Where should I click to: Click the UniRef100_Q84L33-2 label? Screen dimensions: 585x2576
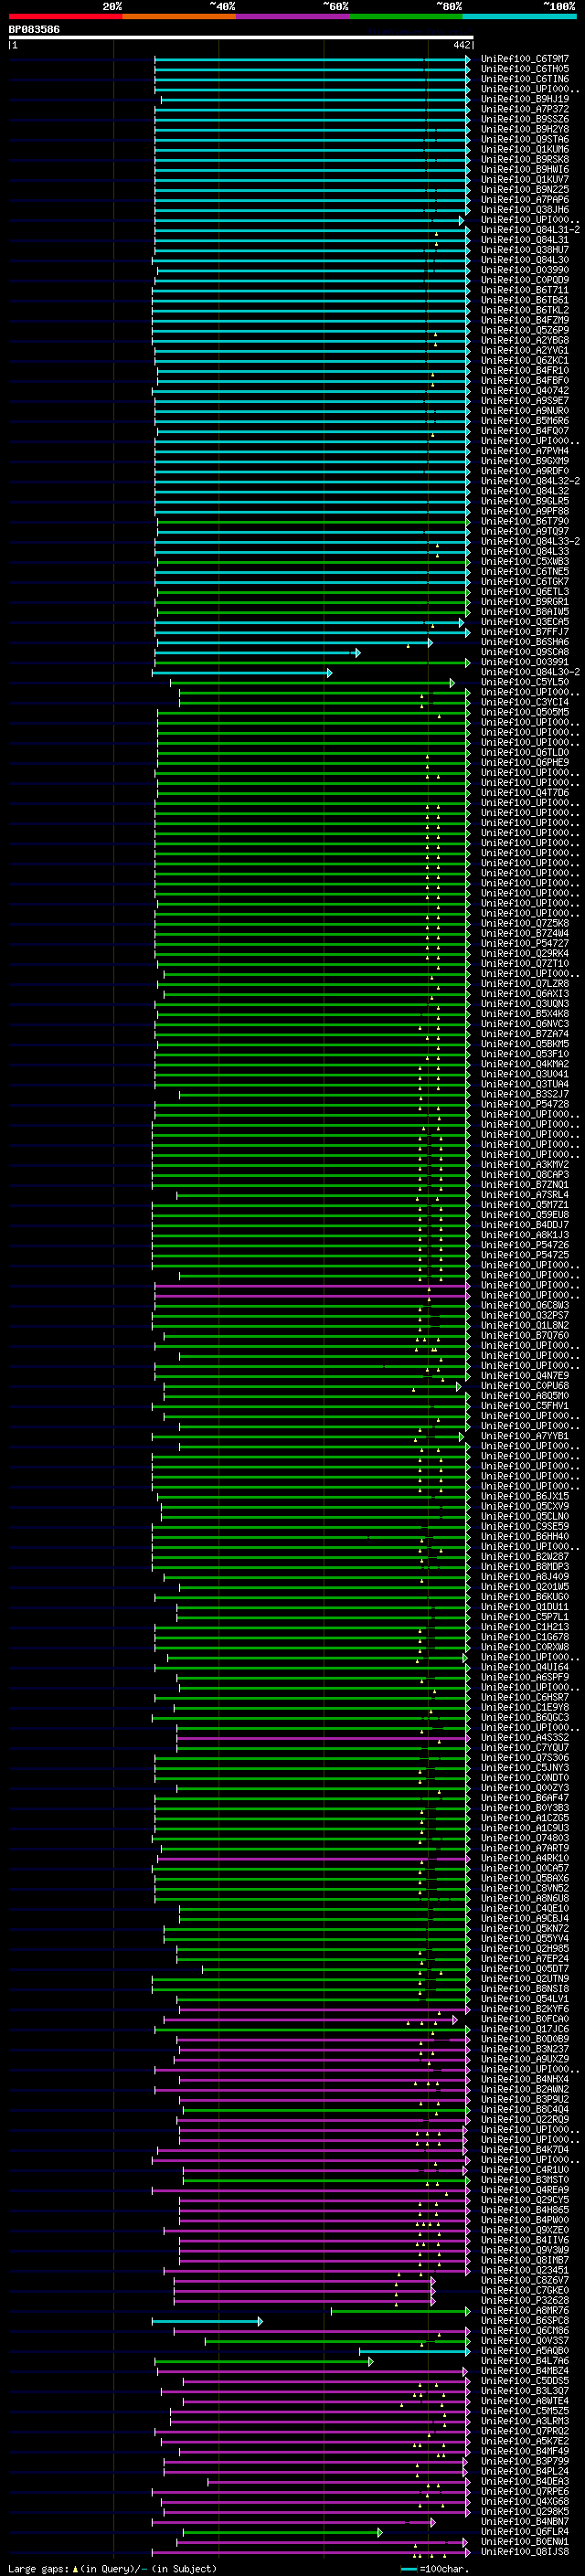pyautogui.click(x=530, y=542)
